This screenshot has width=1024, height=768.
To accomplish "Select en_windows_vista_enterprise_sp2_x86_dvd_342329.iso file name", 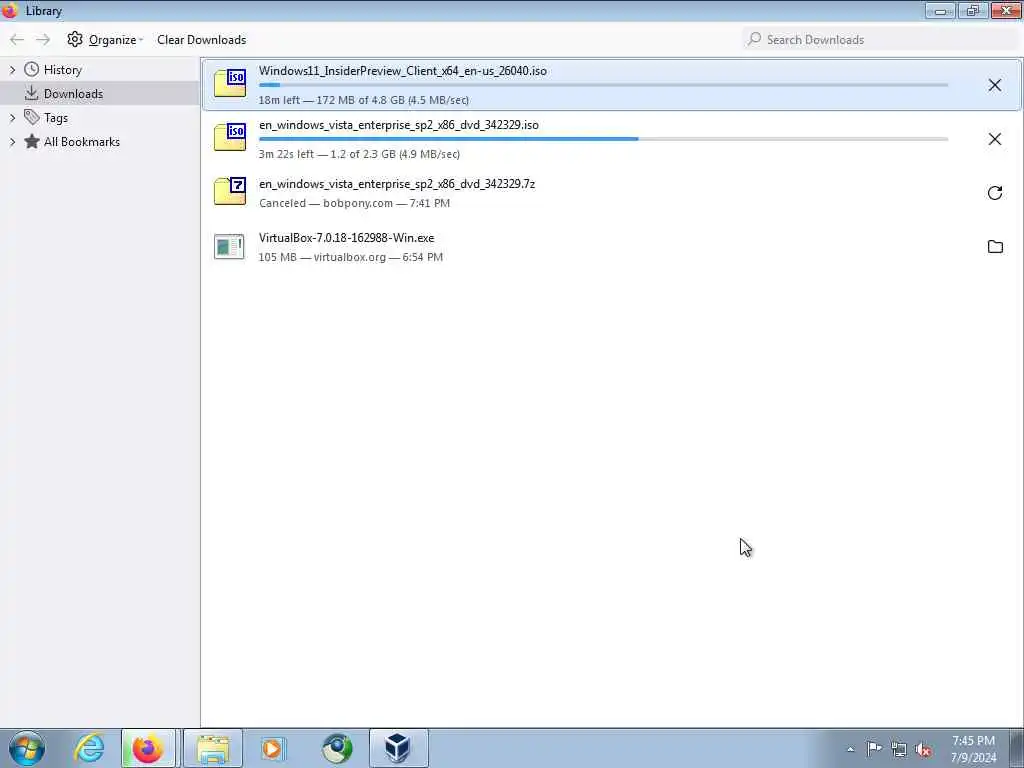I will tap(398, 125).
